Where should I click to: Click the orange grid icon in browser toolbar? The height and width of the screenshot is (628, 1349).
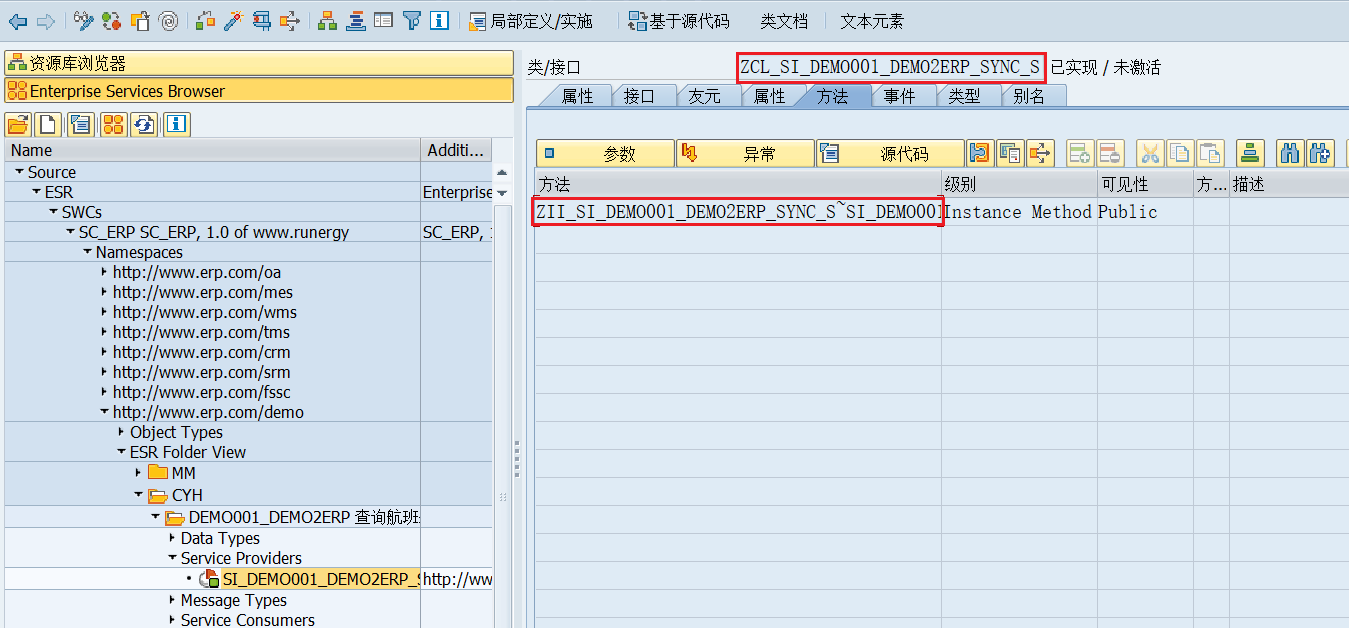coord(113,124)
